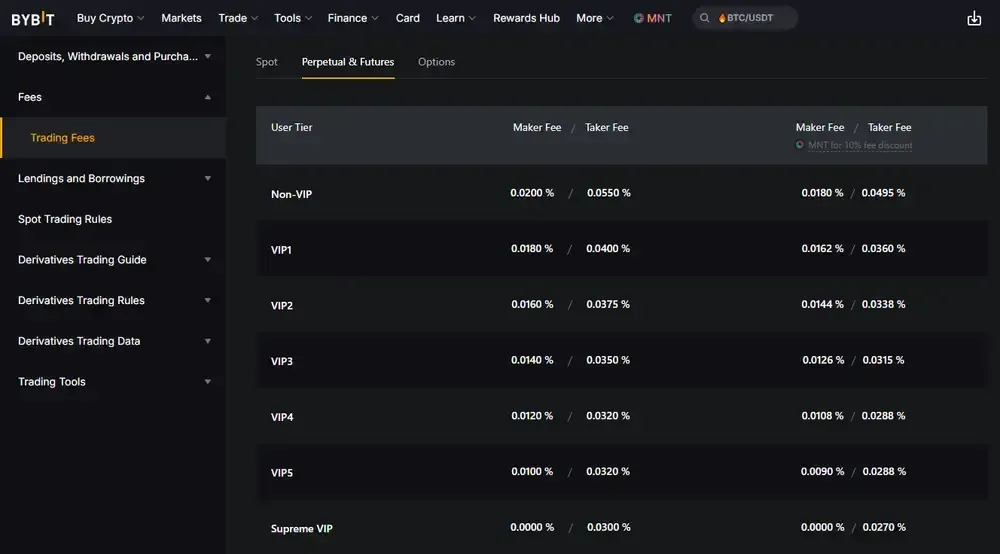Image resolution: width=1000 pixels, height=554 pixels.
Task: Click the Bybit logo
Action: tap(33, 18)
